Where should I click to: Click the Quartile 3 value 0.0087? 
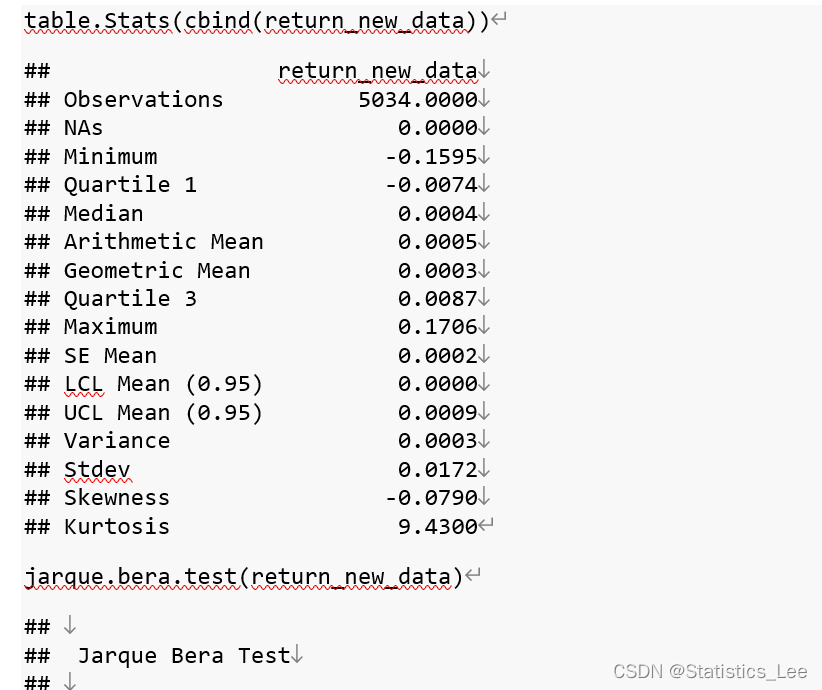pyautogui.click(x=438, y=299)
